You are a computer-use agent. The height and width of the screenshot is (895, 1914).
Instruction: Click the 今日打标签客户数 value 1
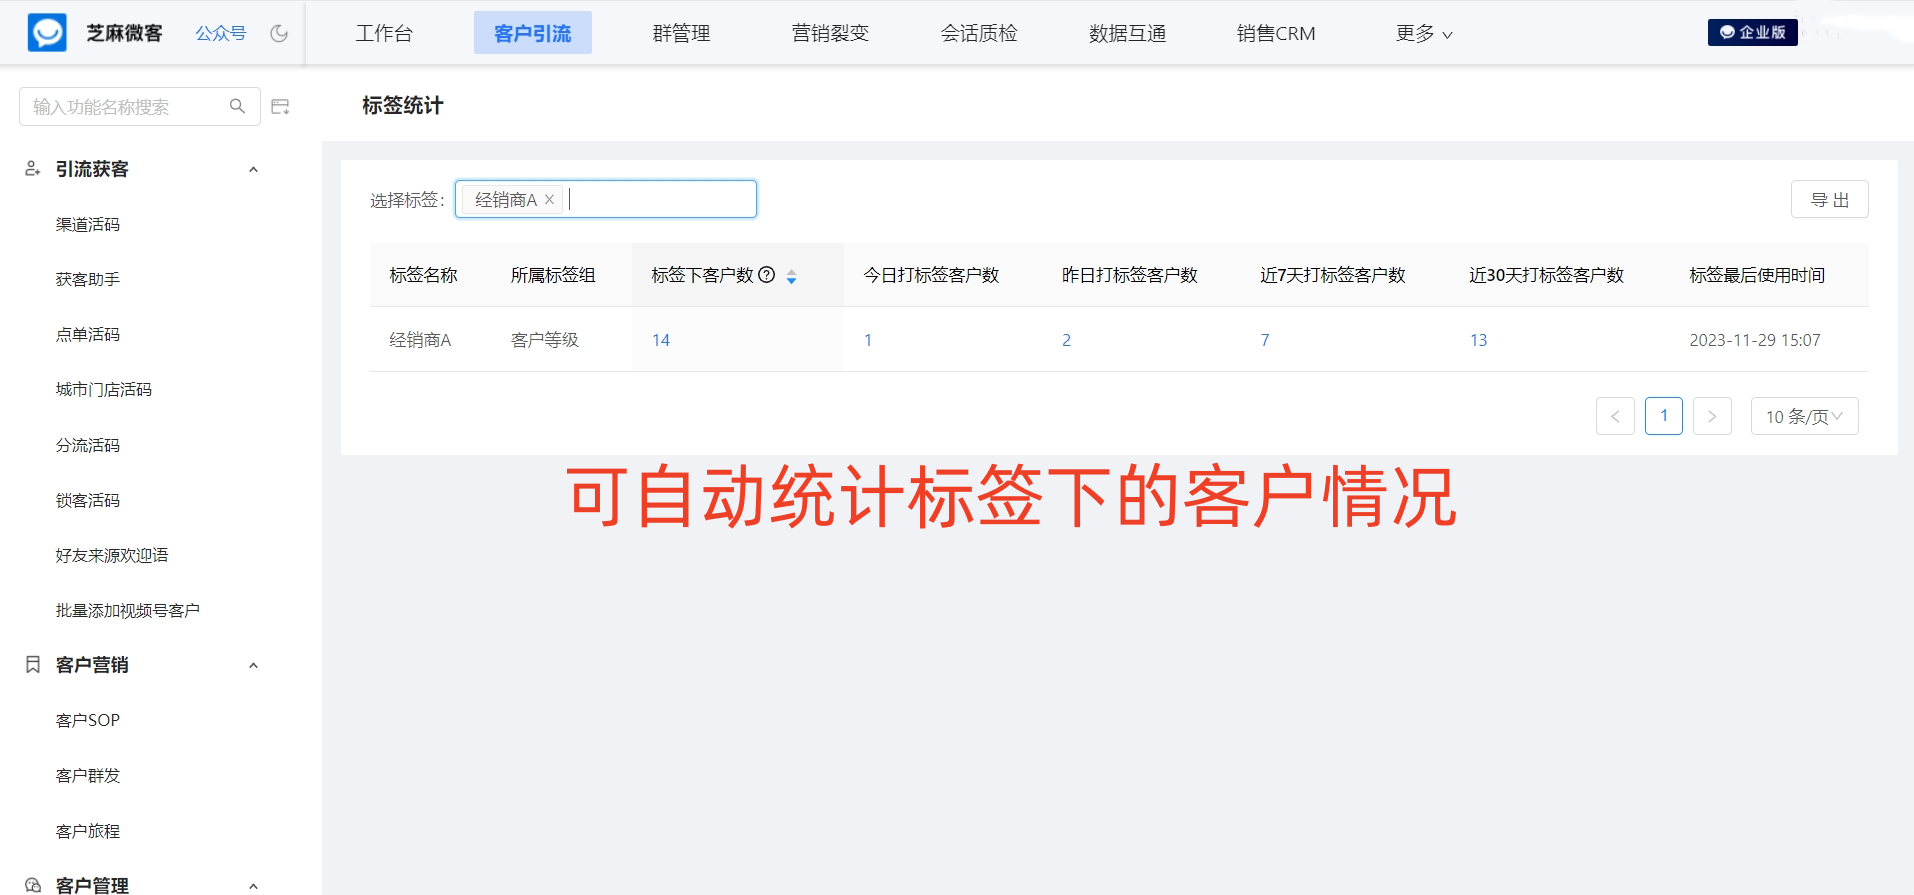coord(868,340)
